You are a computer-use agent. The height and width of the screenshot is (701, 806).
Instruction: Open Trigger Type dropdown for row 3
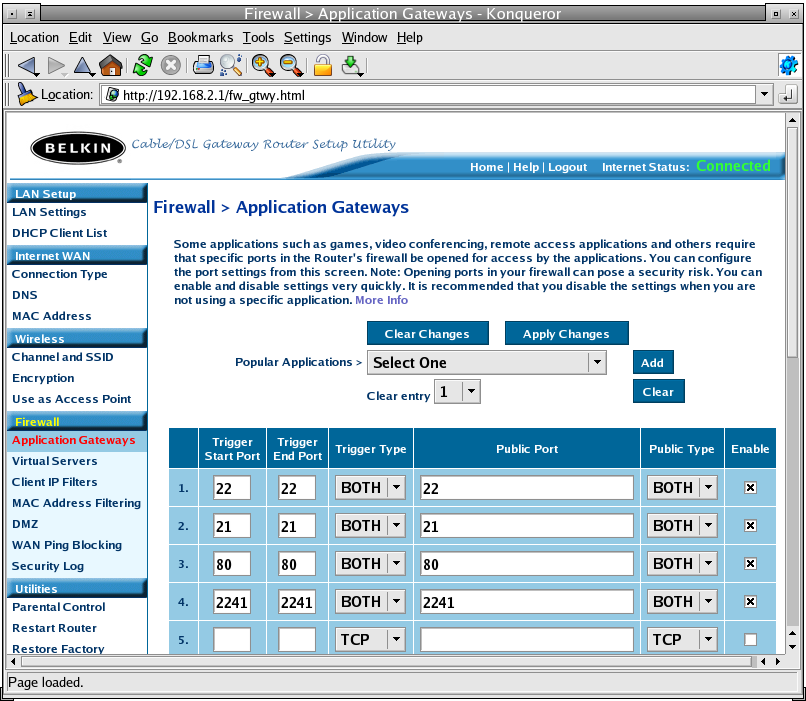[370, 564]
